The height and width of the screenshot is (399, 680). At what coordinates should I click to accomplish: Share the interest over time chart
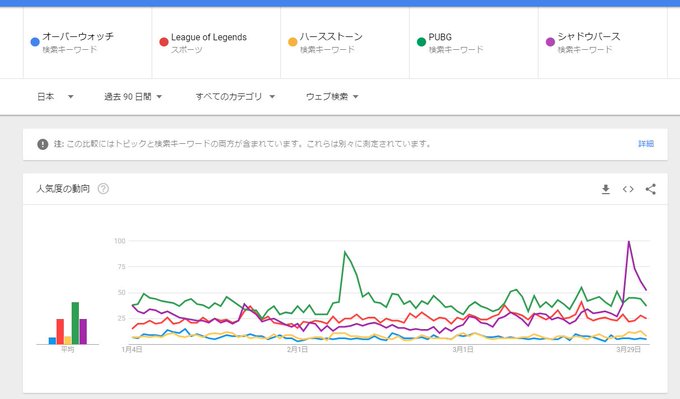[651, 189]
